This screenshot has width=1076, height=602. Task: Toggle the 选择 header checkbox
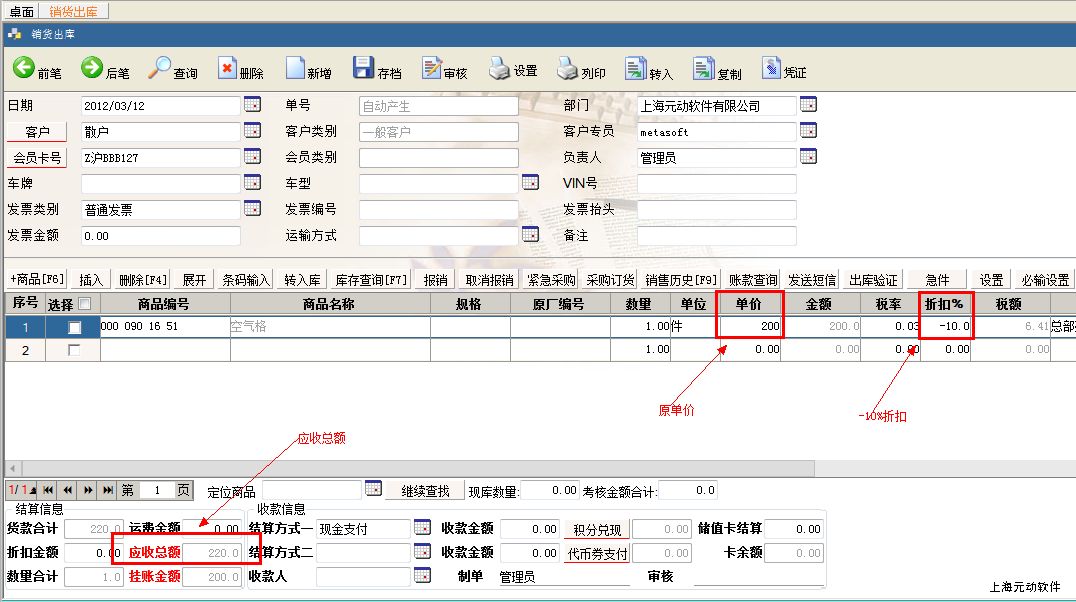[x=84, y=304]
